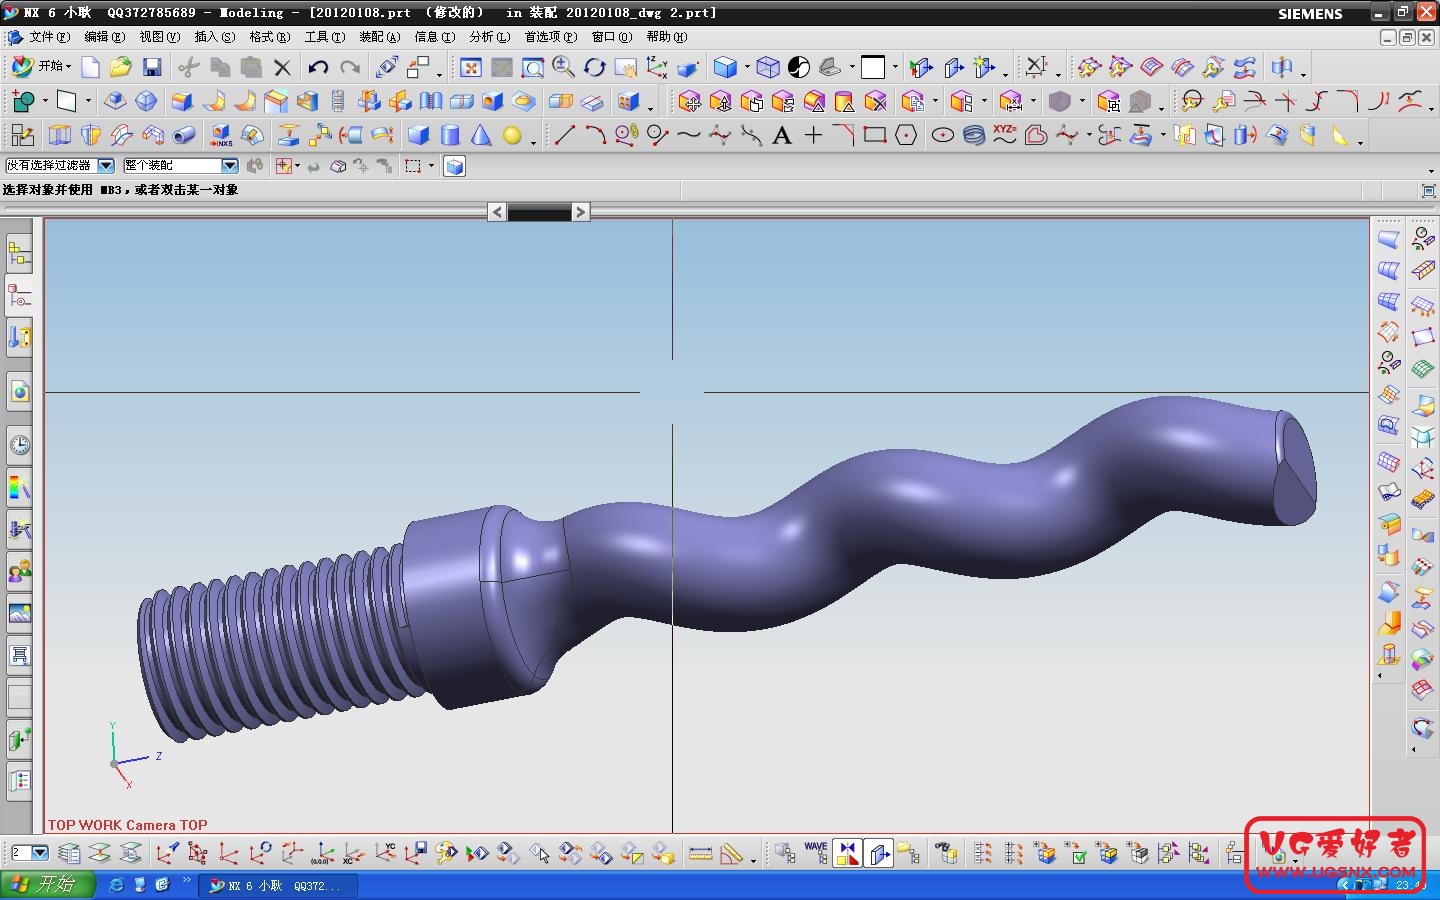
Task: Click the WAVE Geometry Linker icon
Action: click(x=816, y=853)
